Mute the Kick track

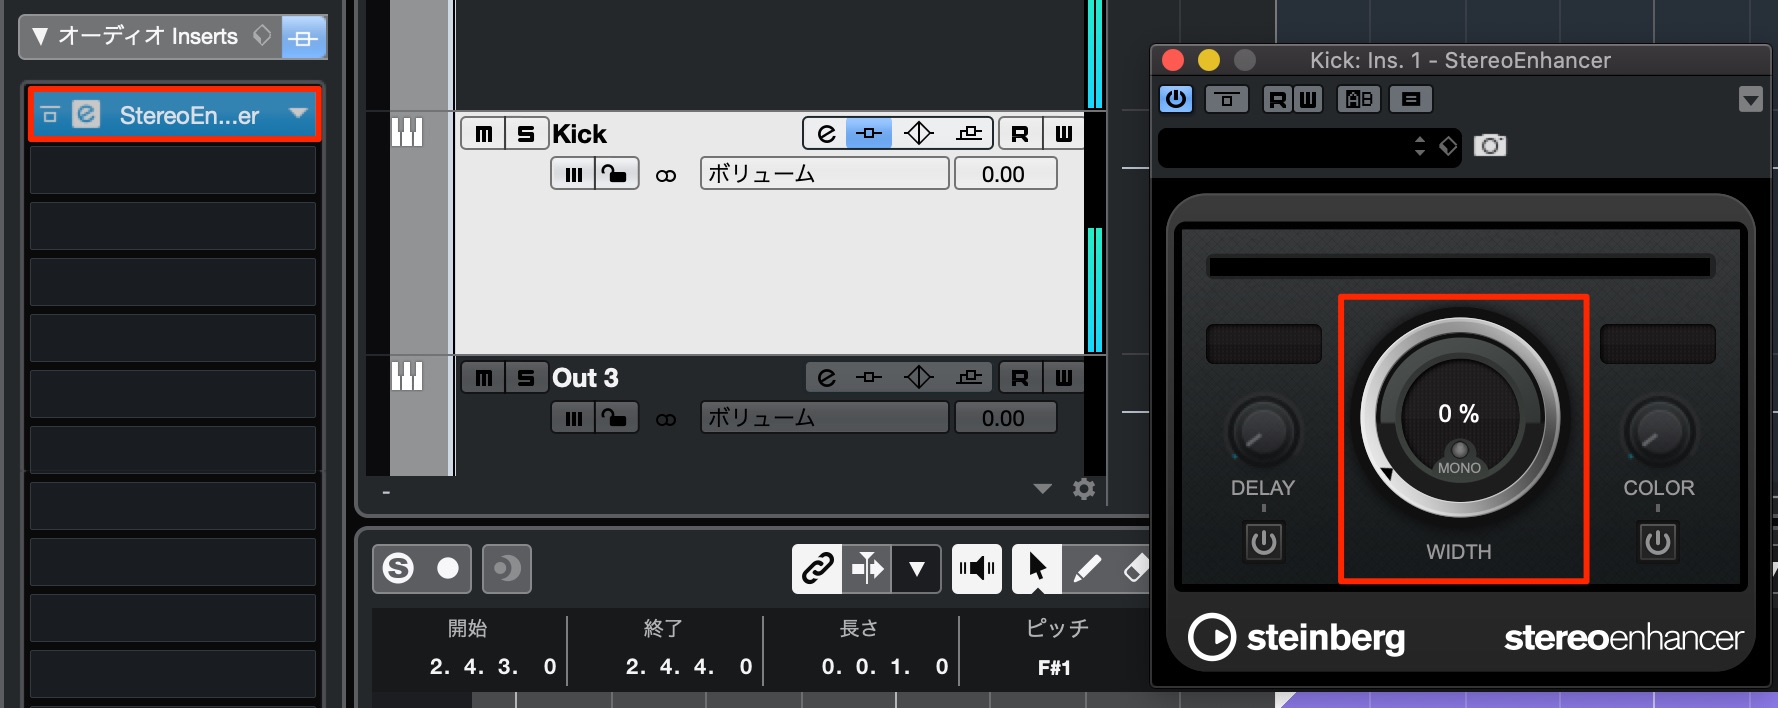point(484,133)
